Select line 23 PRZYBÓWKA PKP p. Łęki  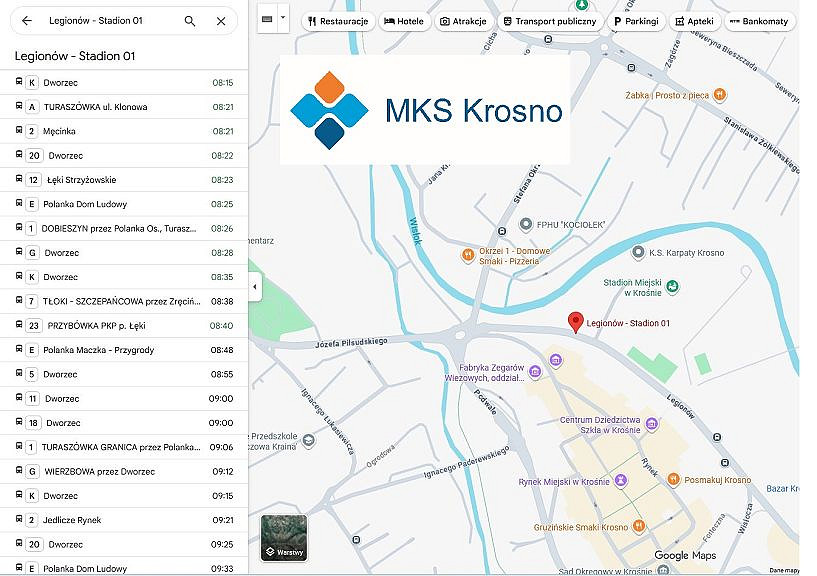[x=124, y=326]
